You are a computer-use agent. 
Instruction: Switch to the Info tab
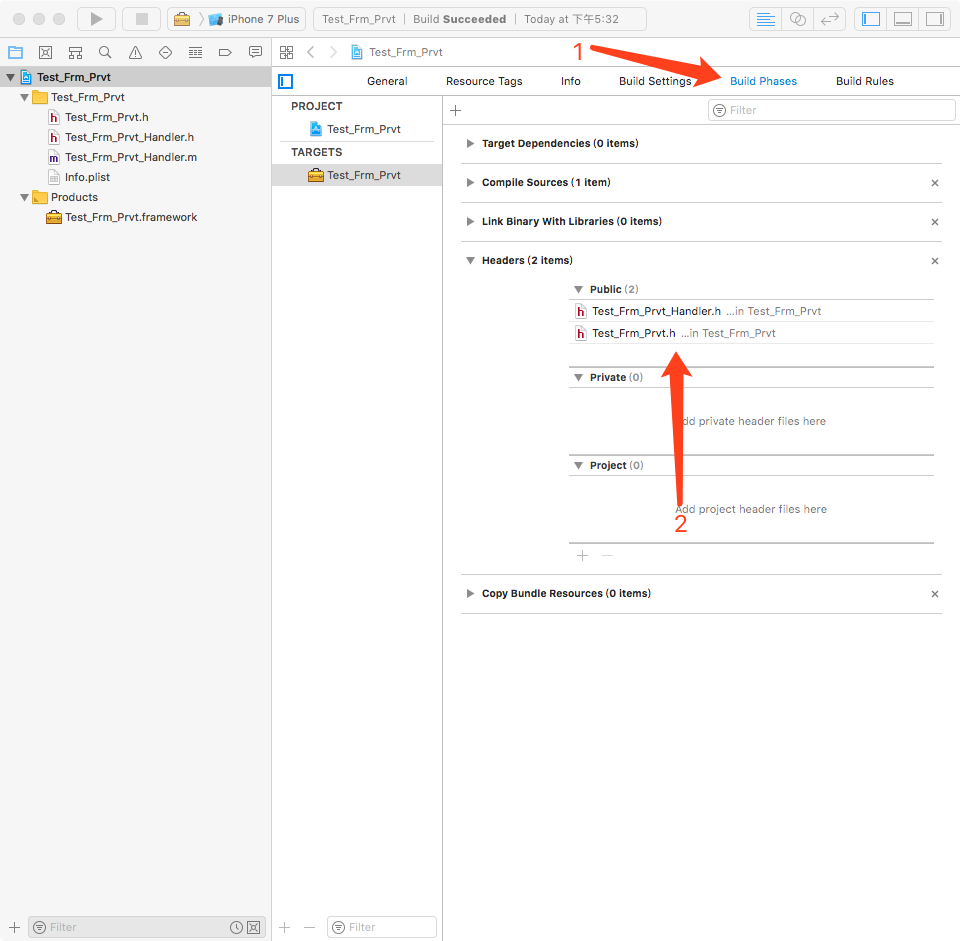pyautogui.click(x=571, y=81)
